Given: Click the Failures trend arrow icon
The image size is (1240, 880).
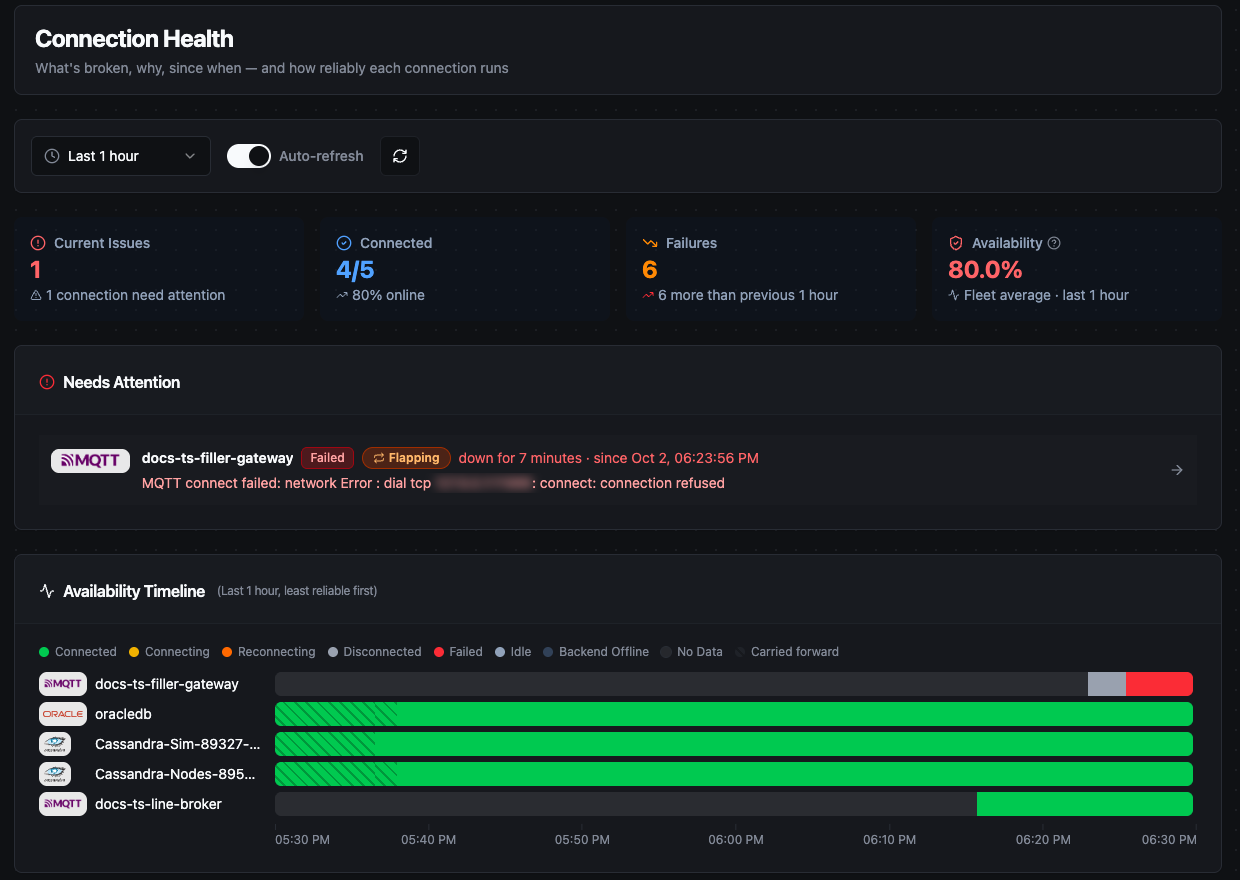Looking at the screenshot, I should 650,243.
